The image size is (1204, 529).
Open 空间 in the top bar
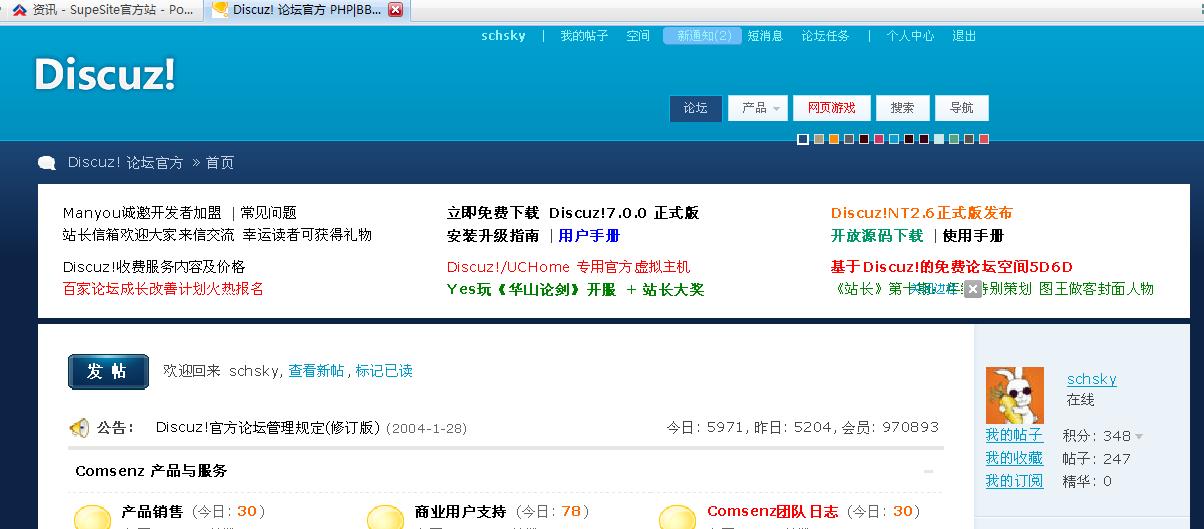click(638, 35)
